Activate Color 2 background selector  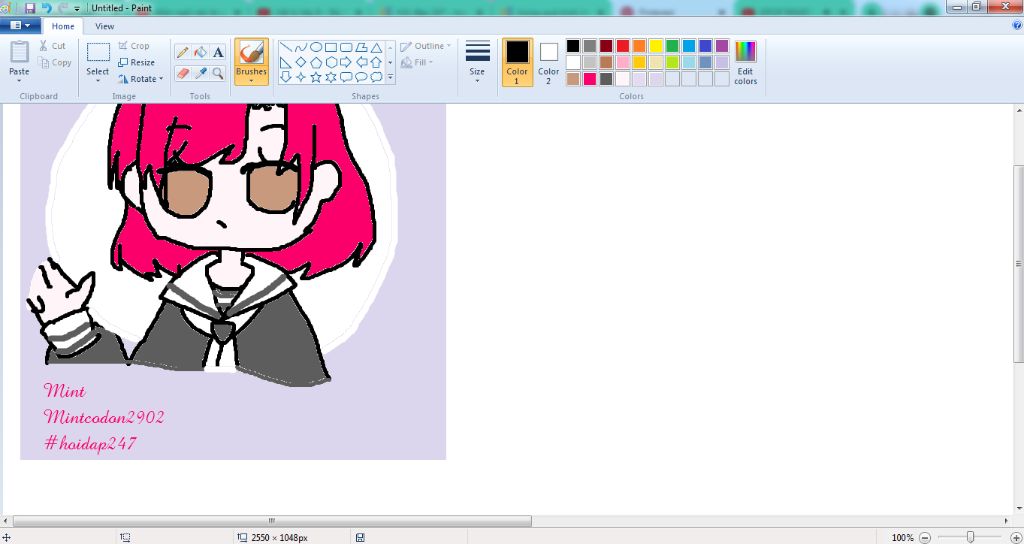tap(549, 62)
